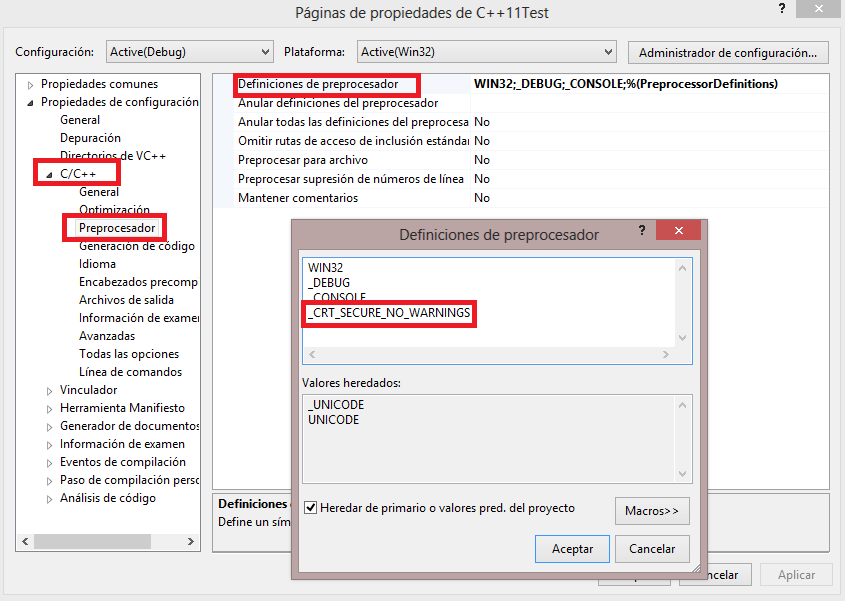Image resolution: width=845 pixels, height=601 pixels.
Task: Enable the Heredar de primario checkbox
Action: [310, 506]
